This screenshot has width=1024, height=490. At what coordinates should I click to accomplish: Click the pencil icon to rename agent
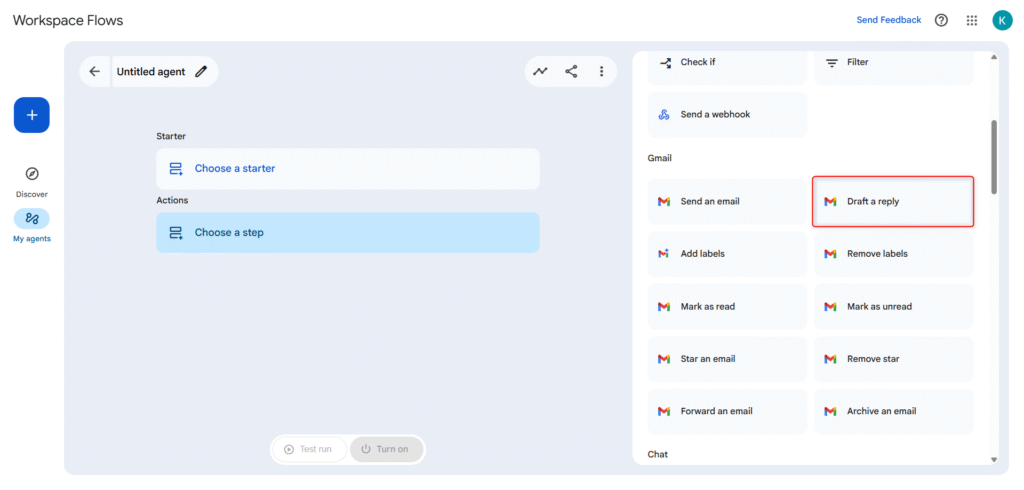click(x=202, y=72)
